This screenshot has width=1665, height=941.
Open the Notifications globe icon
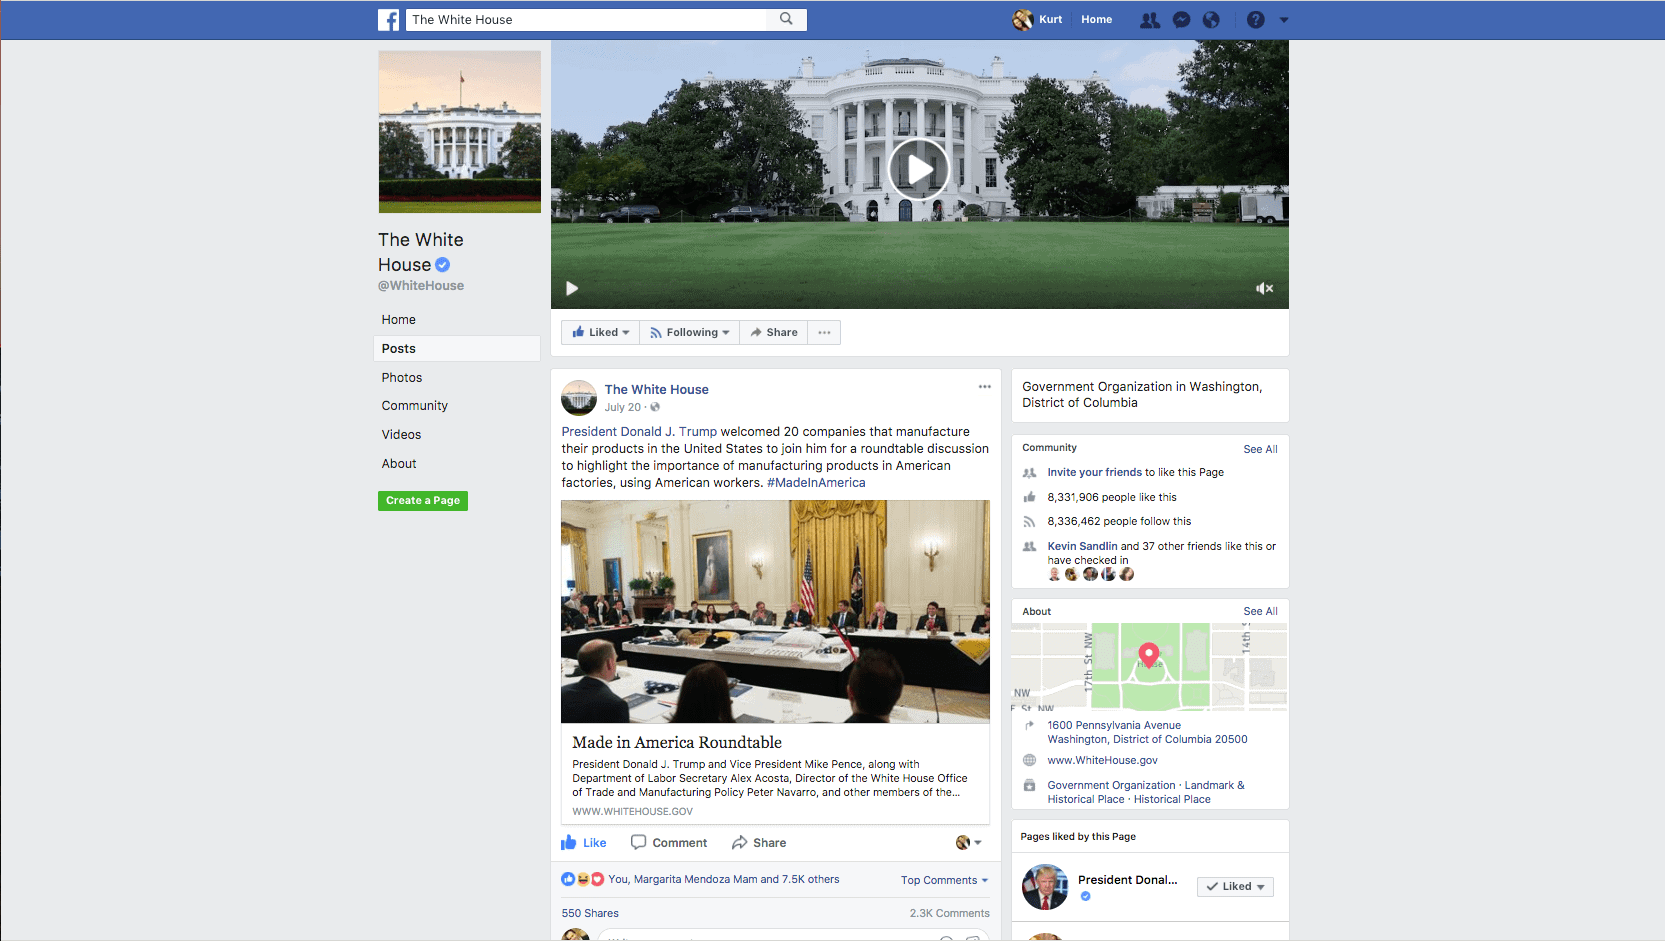point(1211,19)
